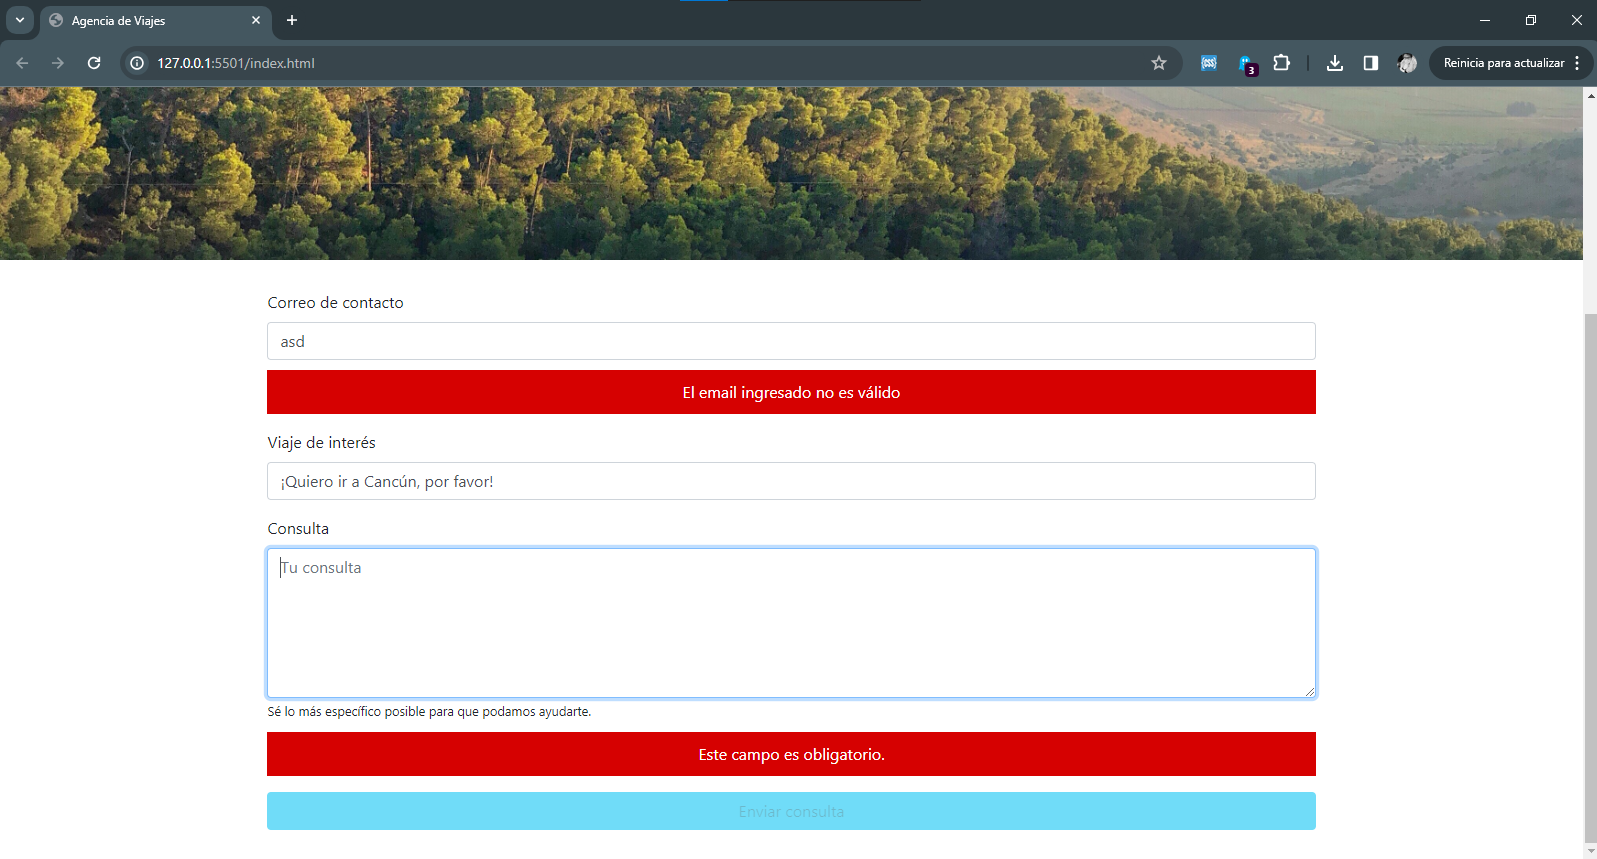Click the Enviar consulta button
Image resolution: width=1597 pixels, height=859 pixels.
click(791, 811)
